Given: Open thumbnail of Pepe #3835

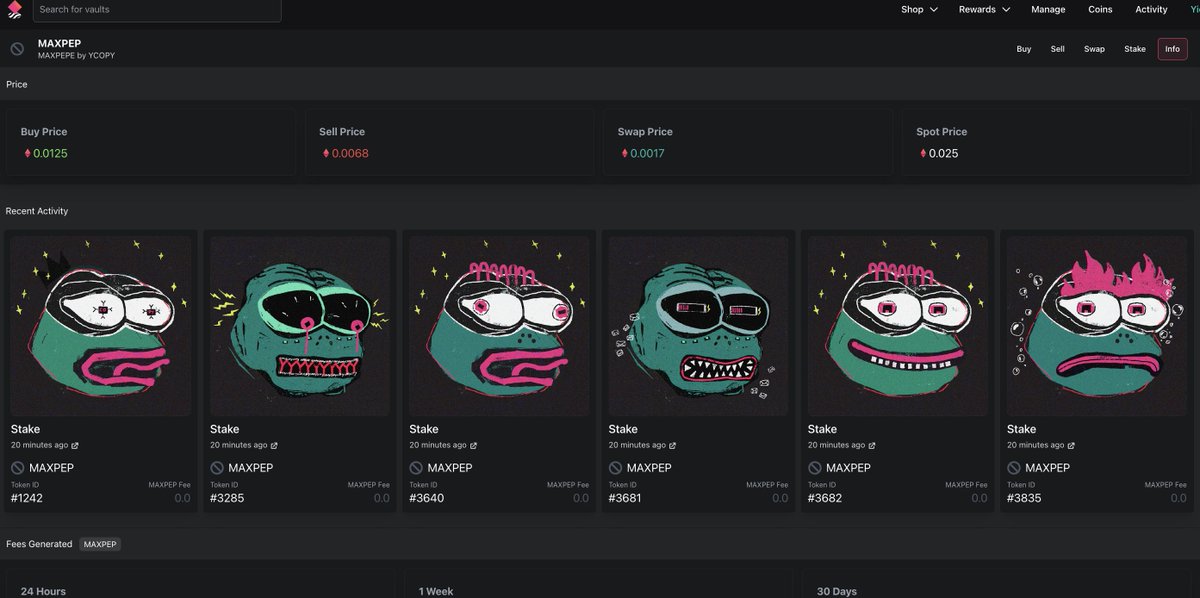Looking at the screenshot, I should [1097, 325].
